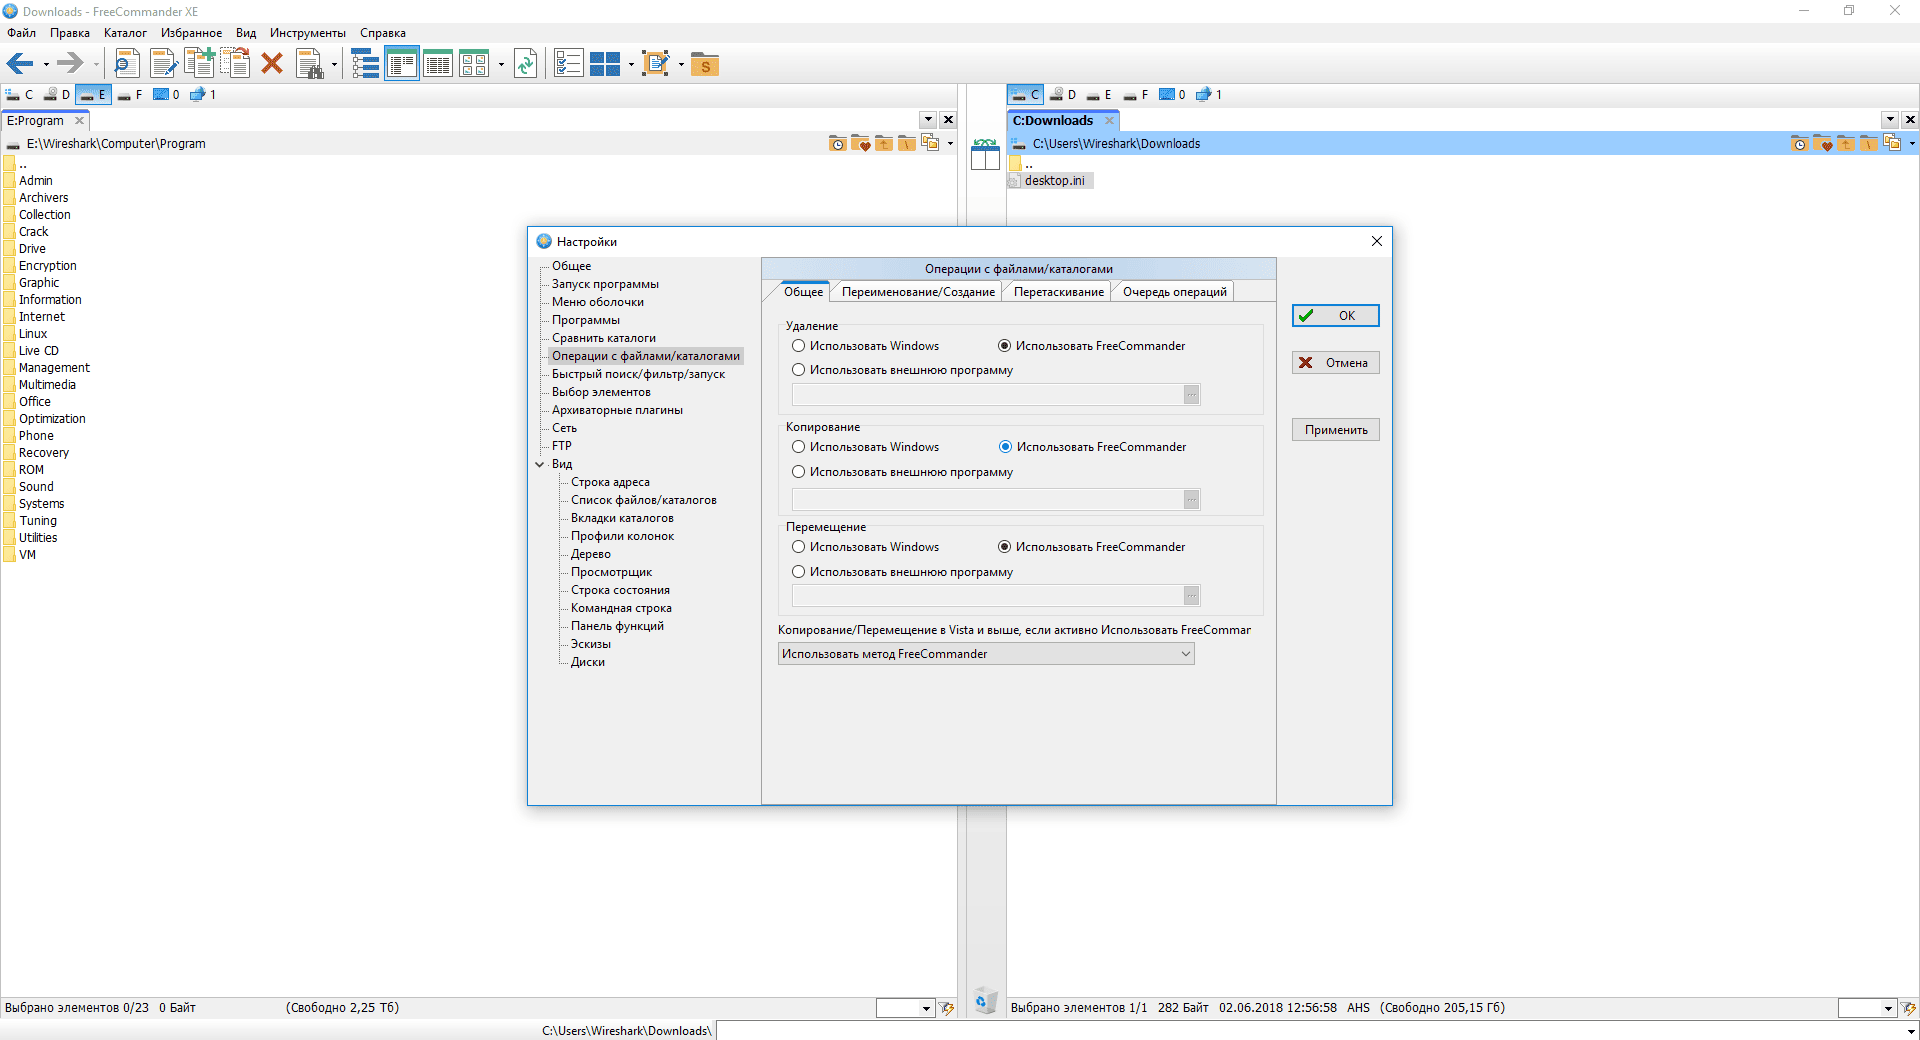The height and width of the screenshot is (1040, 1920).
Task: Open the Инструменты menu
Action: (307, 33)
